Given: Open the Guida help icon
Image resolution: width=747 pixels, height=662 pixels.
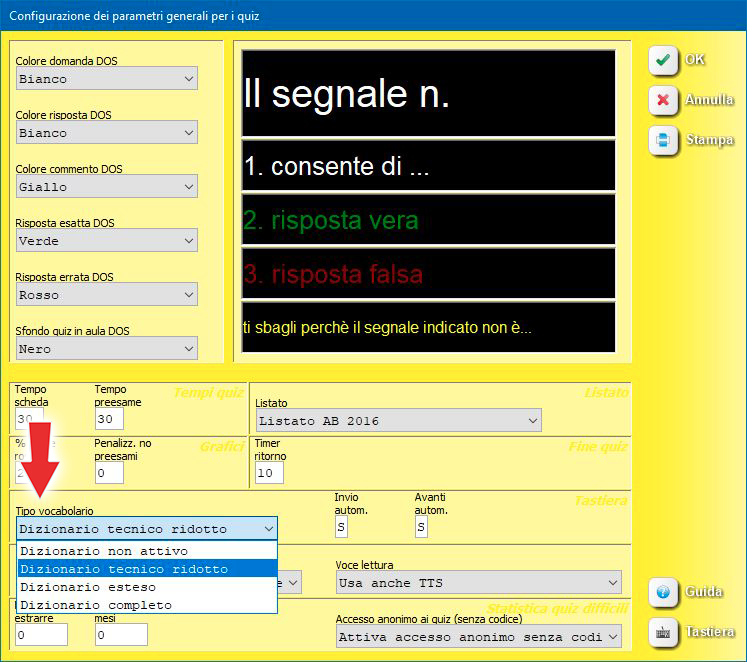Looking at the screenshot, I should tap(662, 591).
